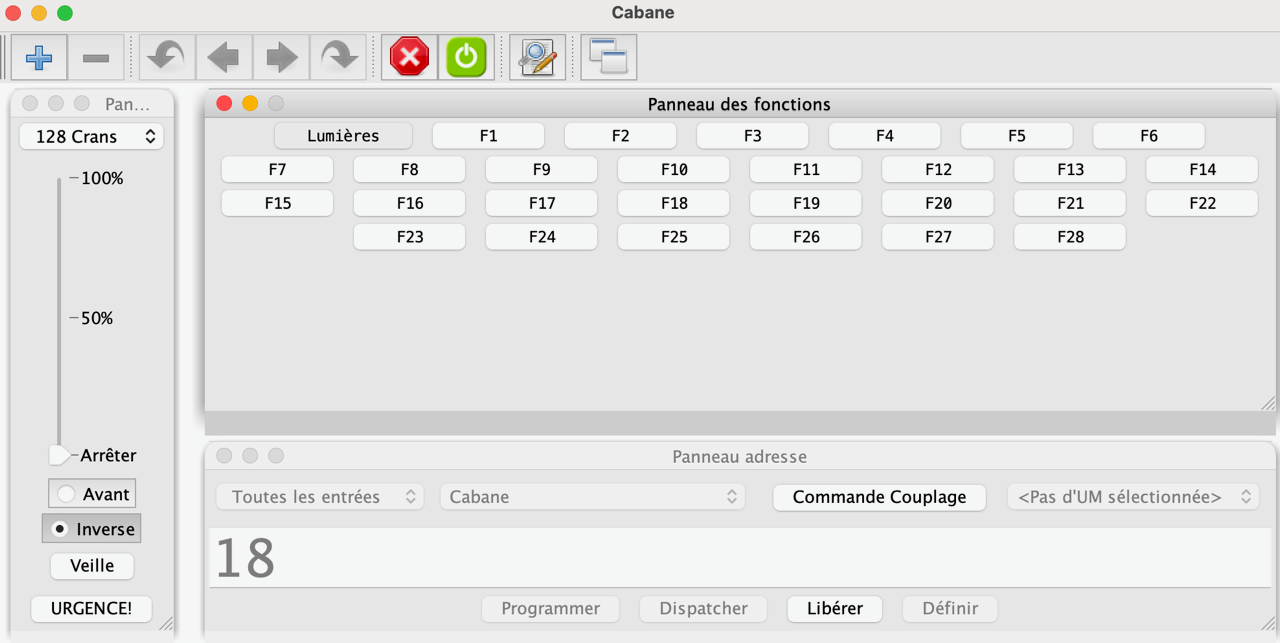Click the speed slider at 50% mark

tap(59, 318)
